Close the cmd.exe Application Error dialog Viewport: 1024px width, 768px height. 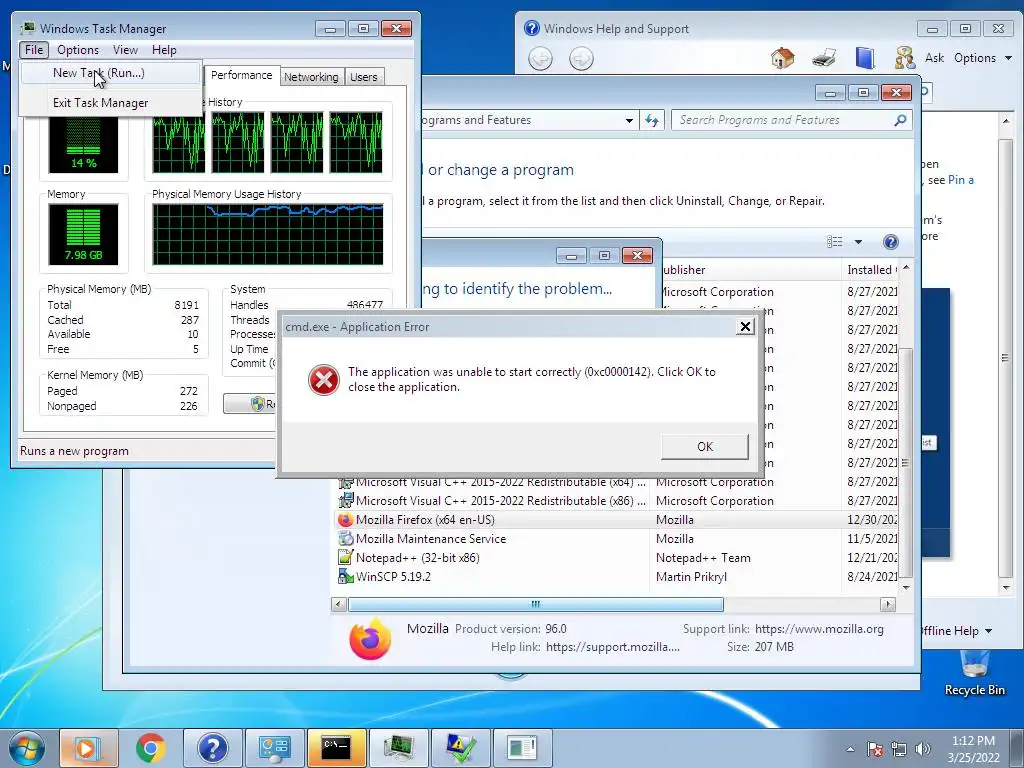745,327
